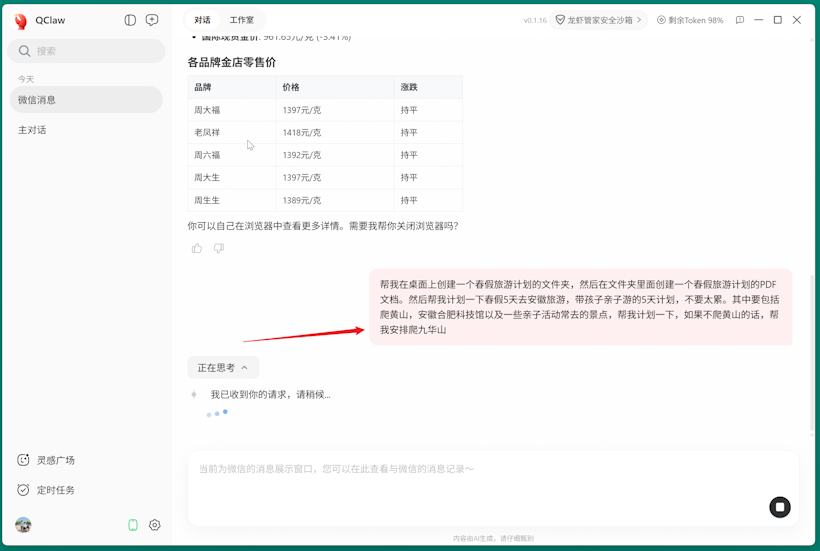820x551 pixels.
Task: Focus the 搜索 search field
Action: pyautogui.click(x=86, y=51)
